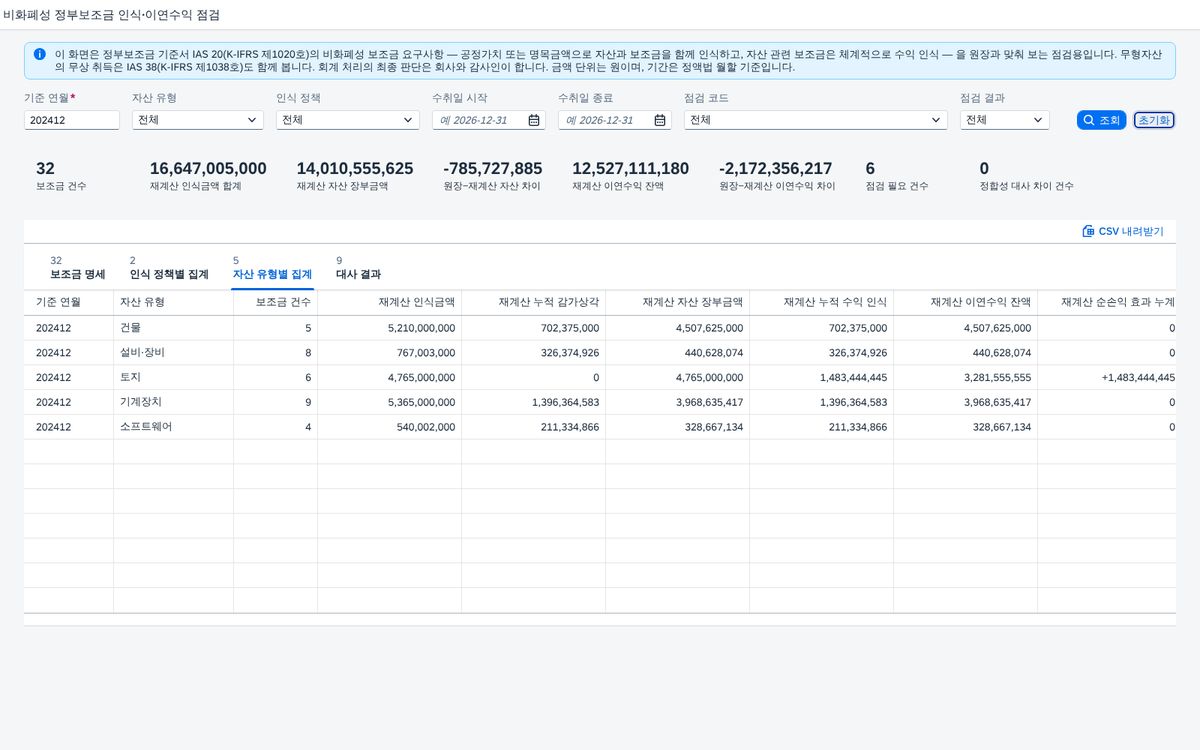Viewport: 1200px width, 750px height.
Task: Click the 점검 필요 건수 KPI label
Action: (x=897, y=186)
